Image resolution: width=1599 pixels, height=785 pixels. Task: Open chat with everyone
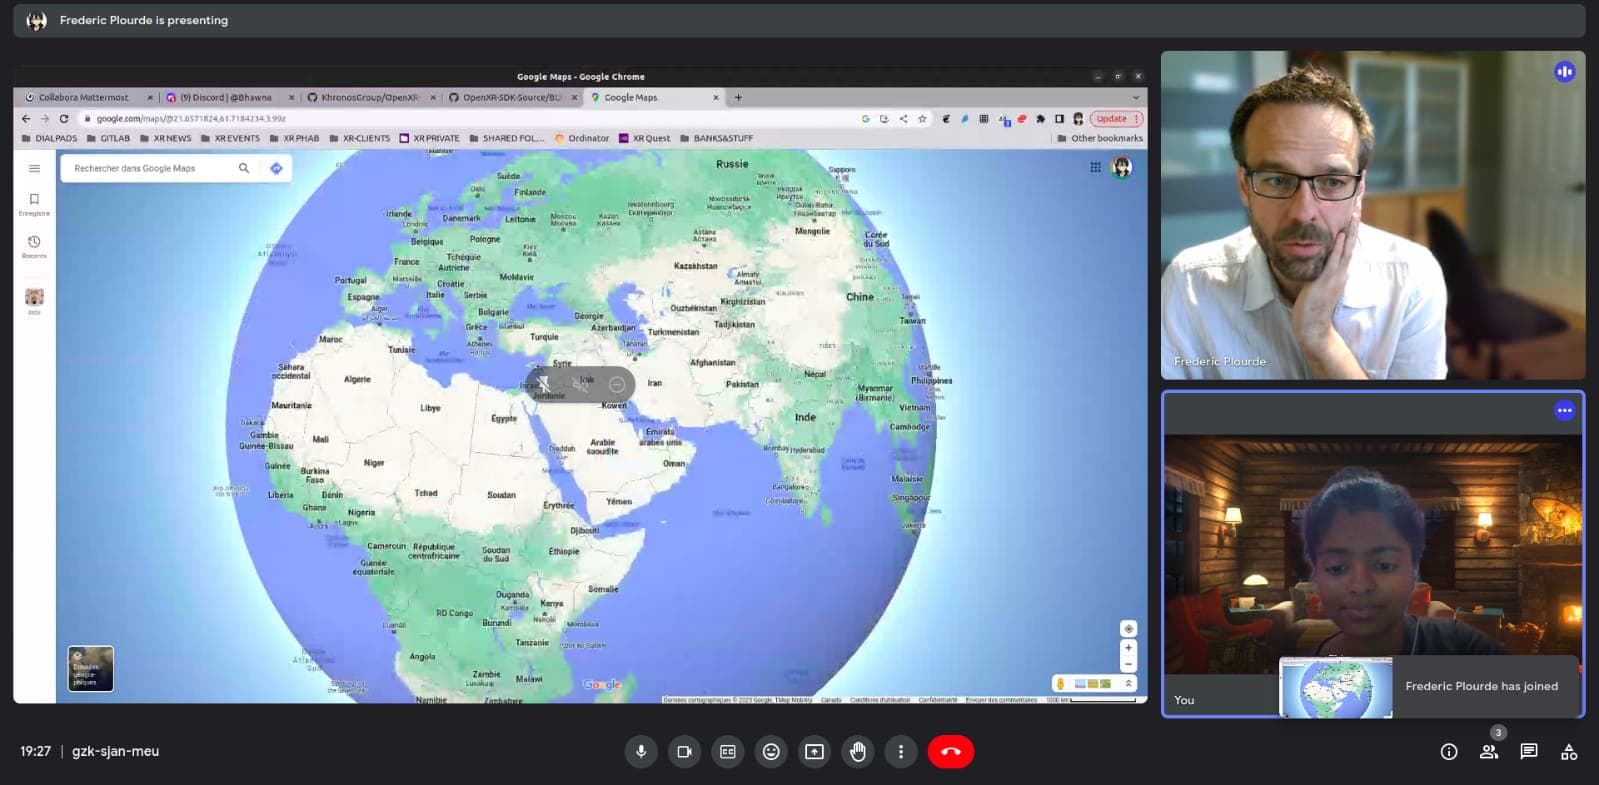point(1529,752)
